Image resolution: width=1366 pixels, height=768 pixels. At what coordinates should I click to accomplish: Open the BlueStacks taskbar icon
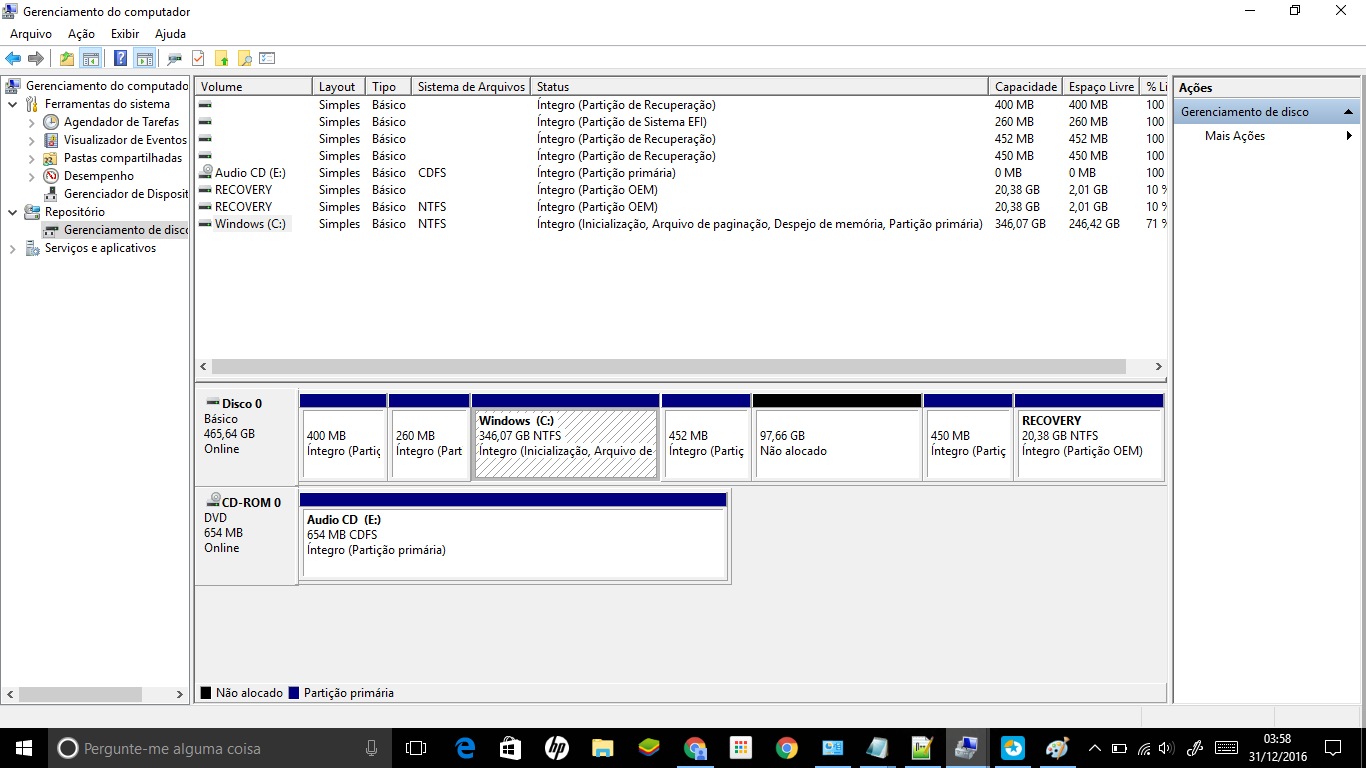(x=649, y=748)
